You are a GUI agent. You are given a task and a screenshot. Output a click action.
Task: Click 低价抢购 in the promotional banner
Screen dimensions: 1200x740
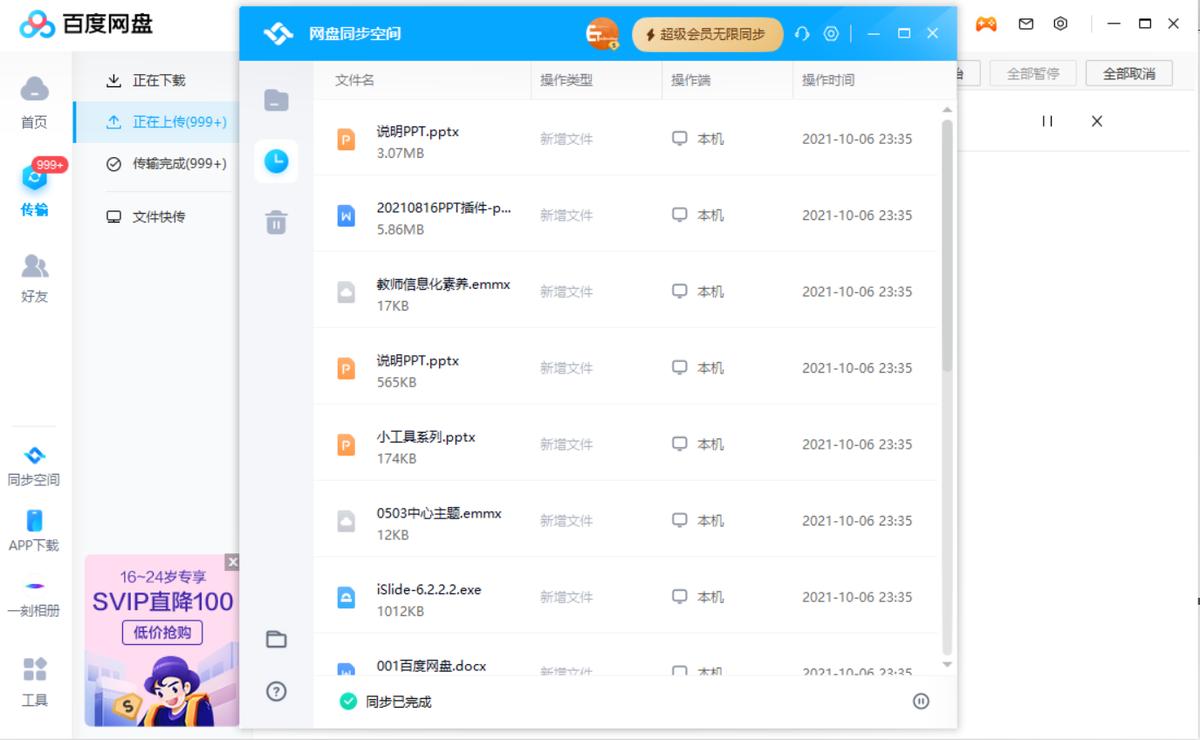[162, 634]
